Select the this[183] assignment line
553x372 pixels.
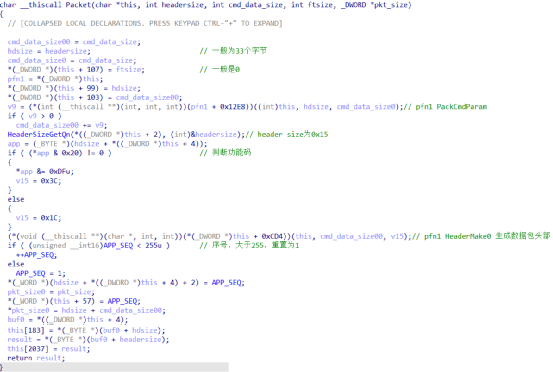point(86,330)
